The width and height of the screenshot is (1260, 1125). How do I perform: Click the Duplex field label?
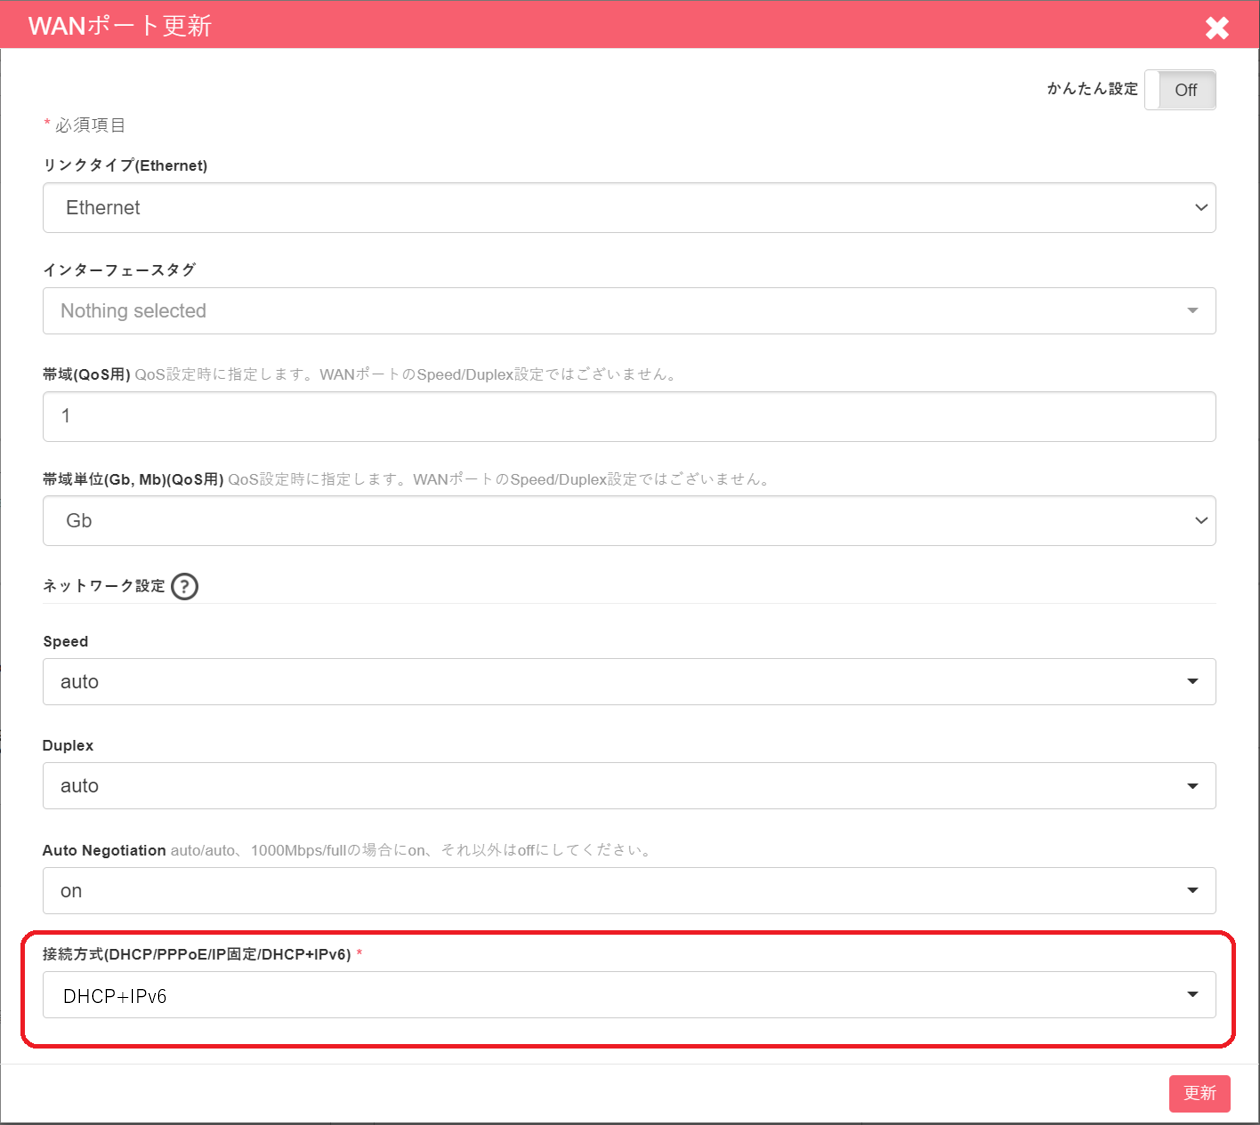pyautogui.click(x=68, y=746)
